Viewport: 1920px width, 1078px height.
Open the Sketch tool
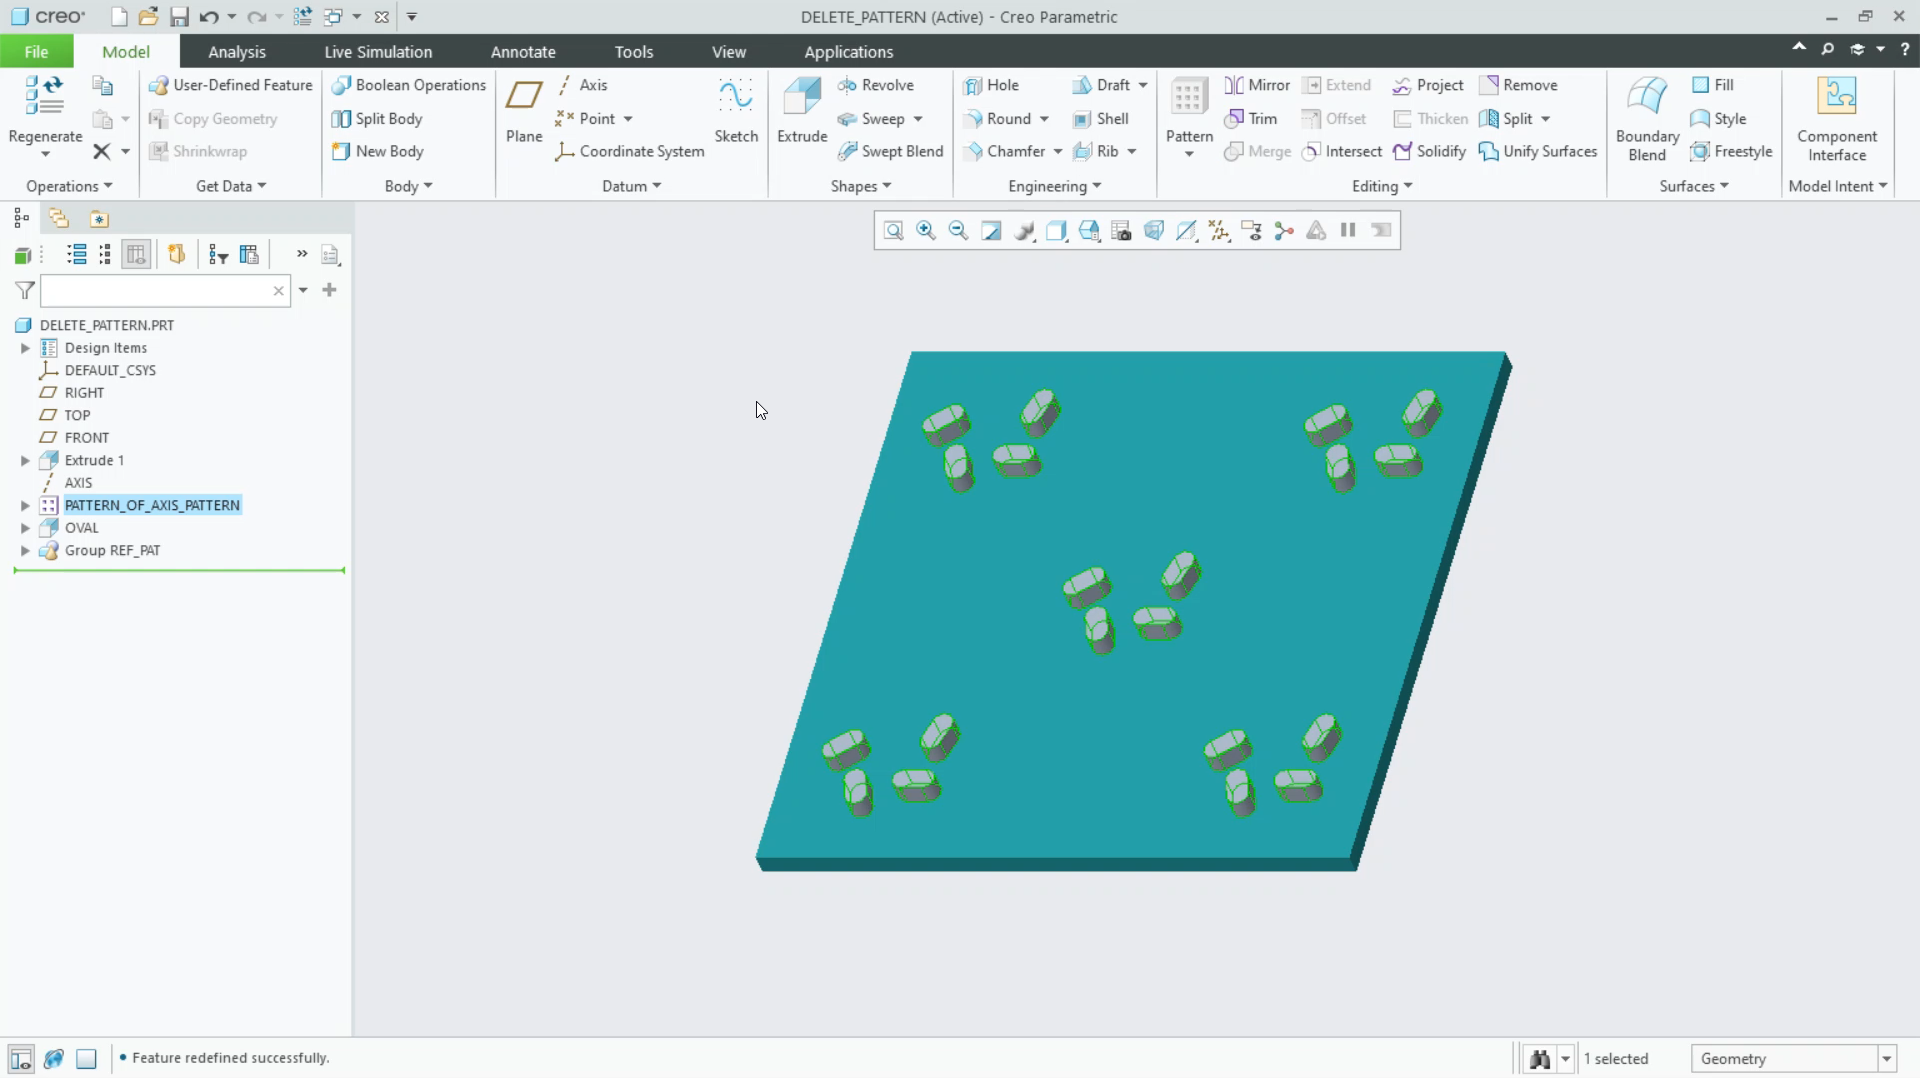tap(736, 110)
